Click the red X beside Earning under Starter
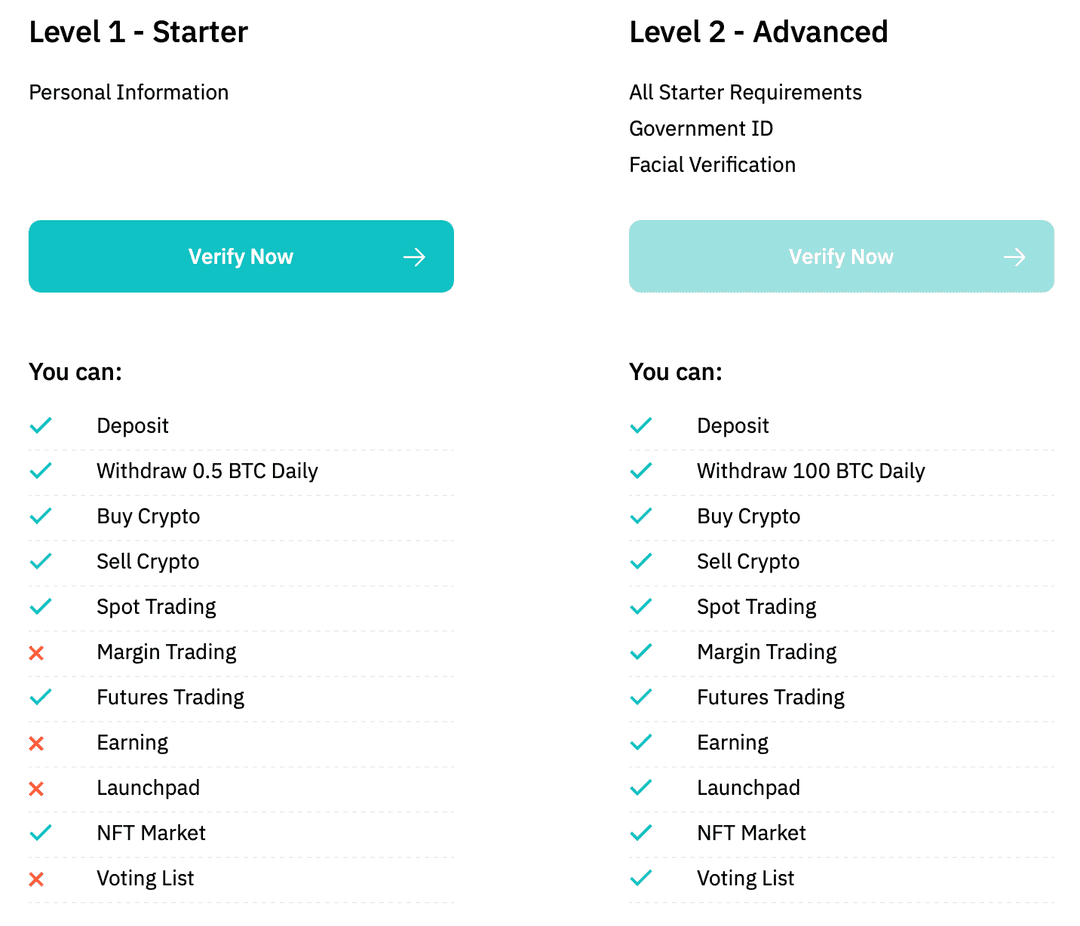Viewport: 1080px width, 926px height. click(x=40, y=742)
